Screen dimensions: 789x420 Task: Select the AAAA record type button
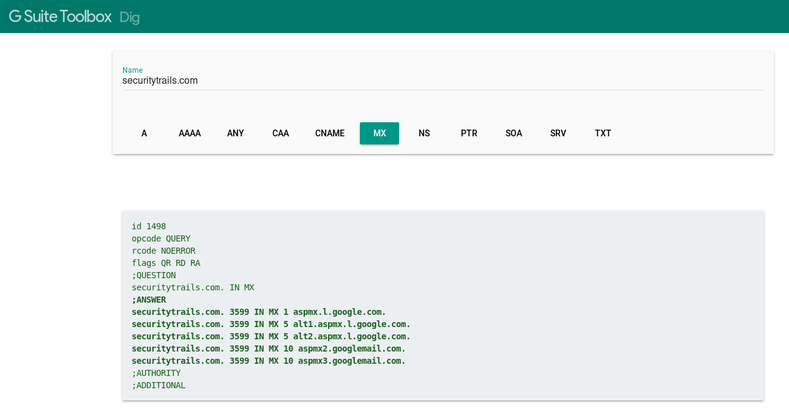(x=190, y=133)
